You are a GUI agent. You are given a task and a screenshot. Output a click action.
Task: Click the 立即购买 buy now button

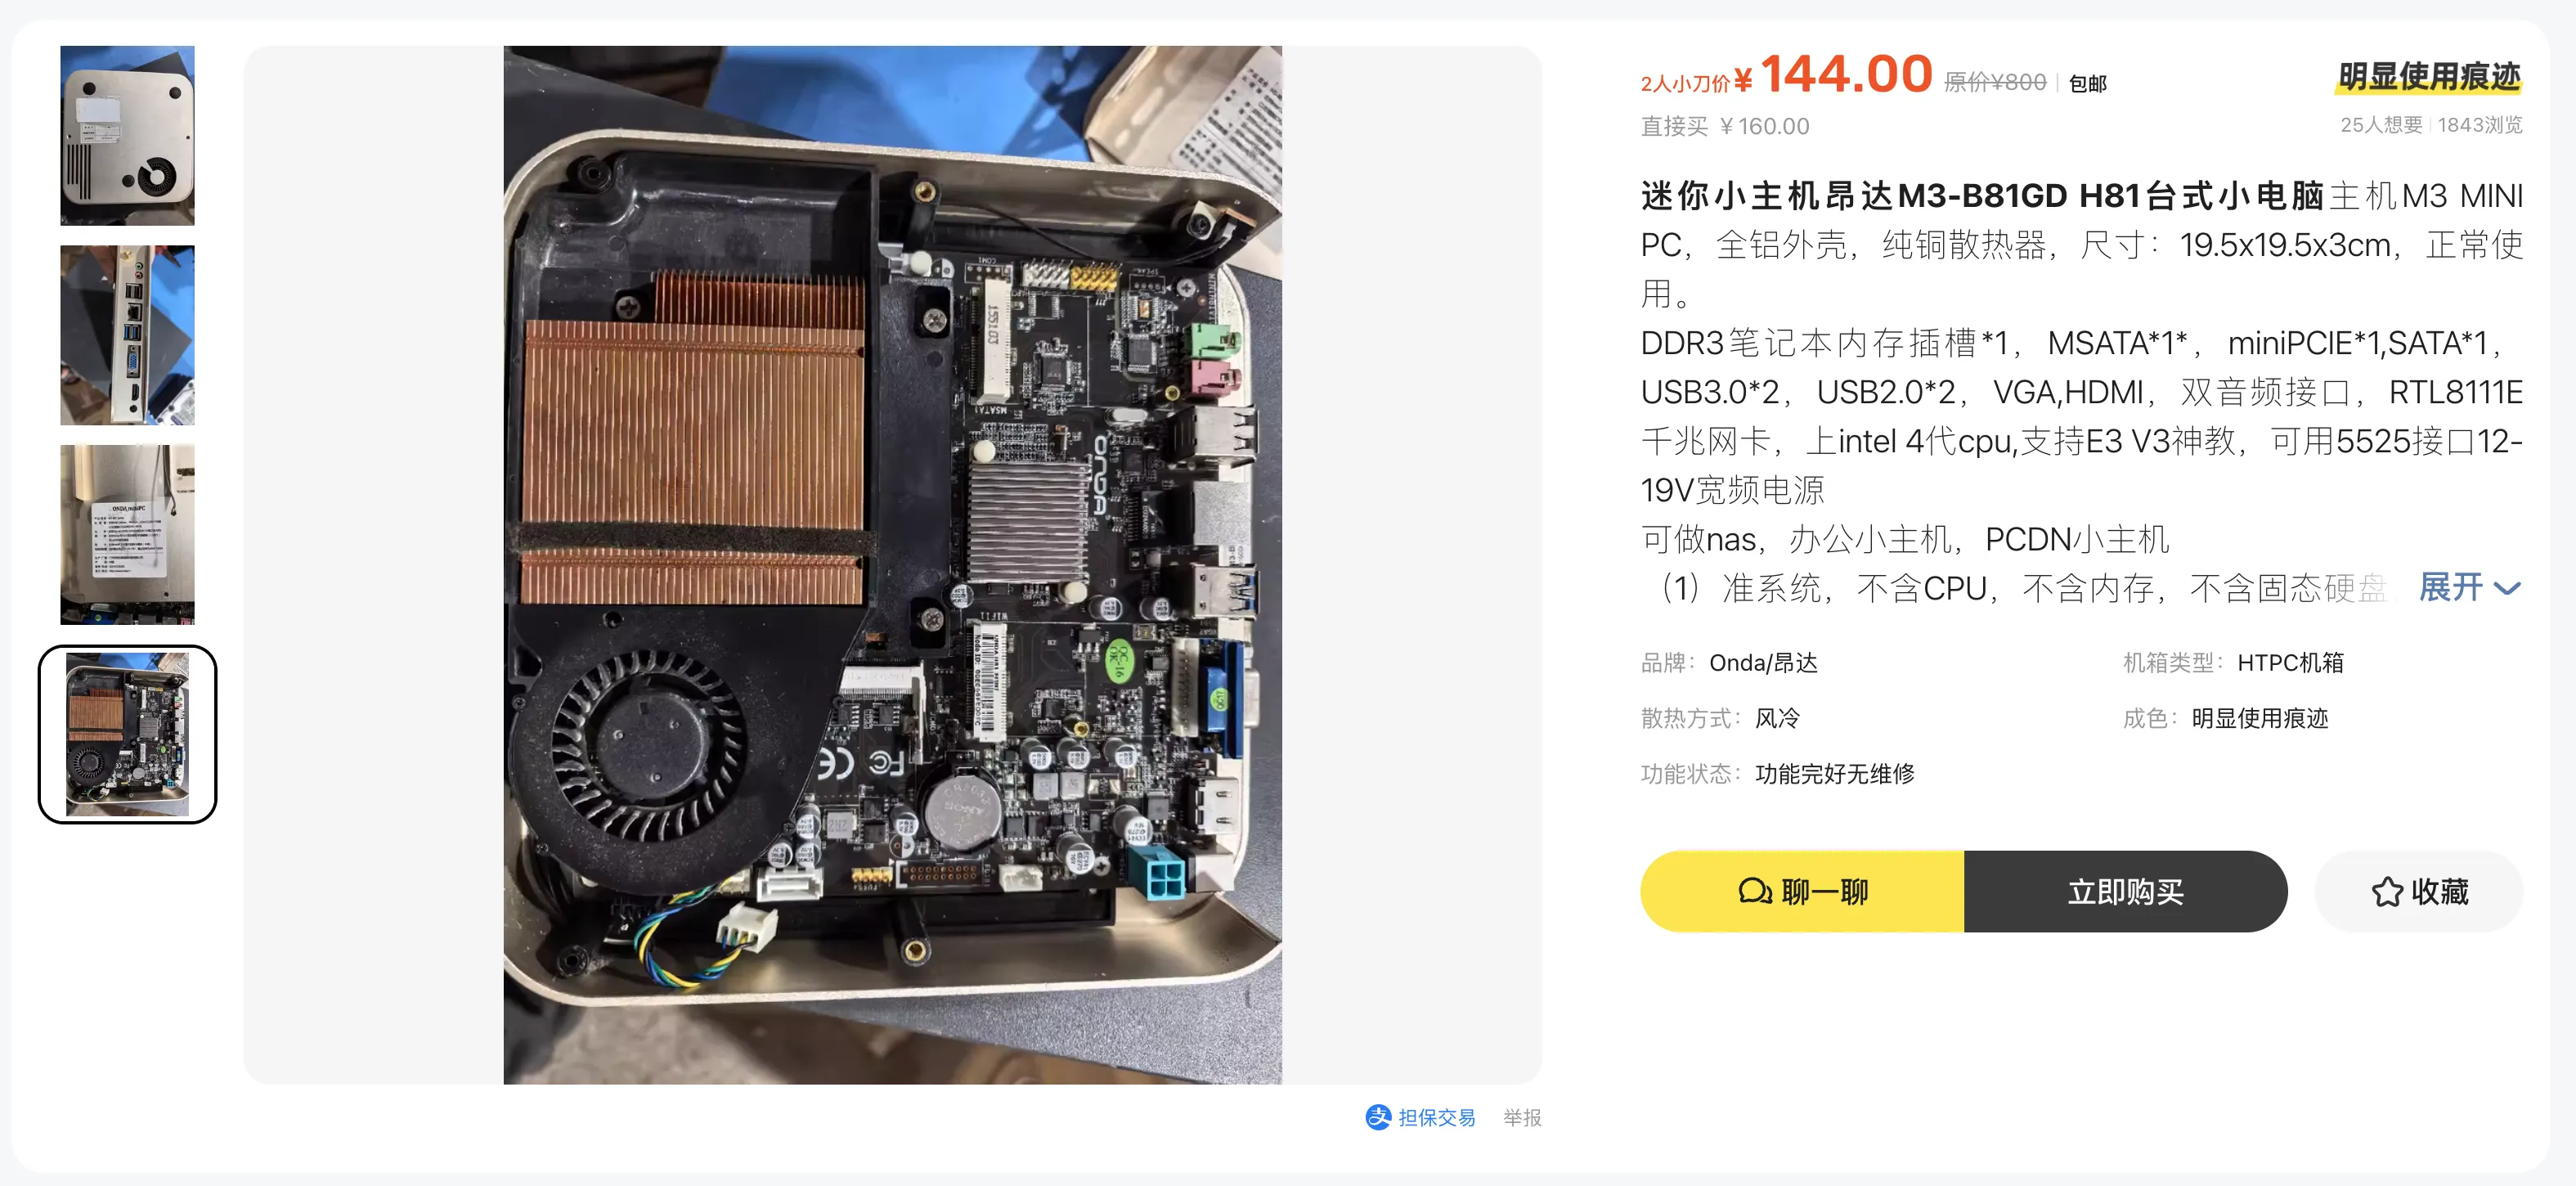(2125, 891)
